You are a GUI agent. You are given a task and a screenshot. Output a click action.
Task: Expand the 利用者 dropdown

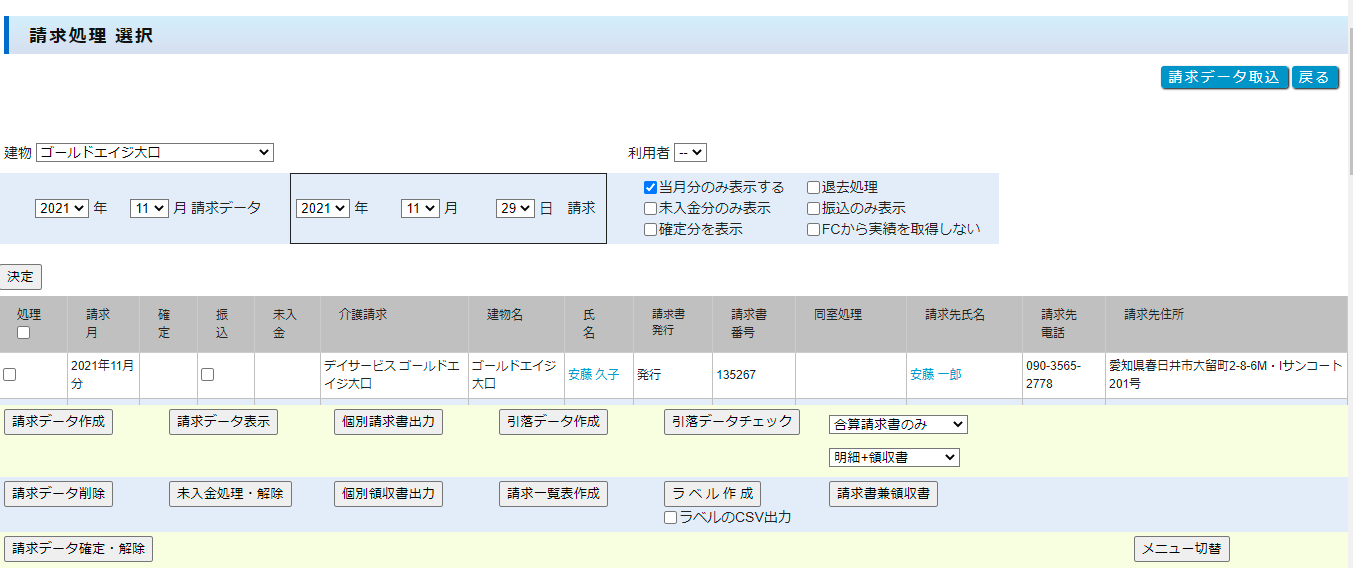[690, 153]
